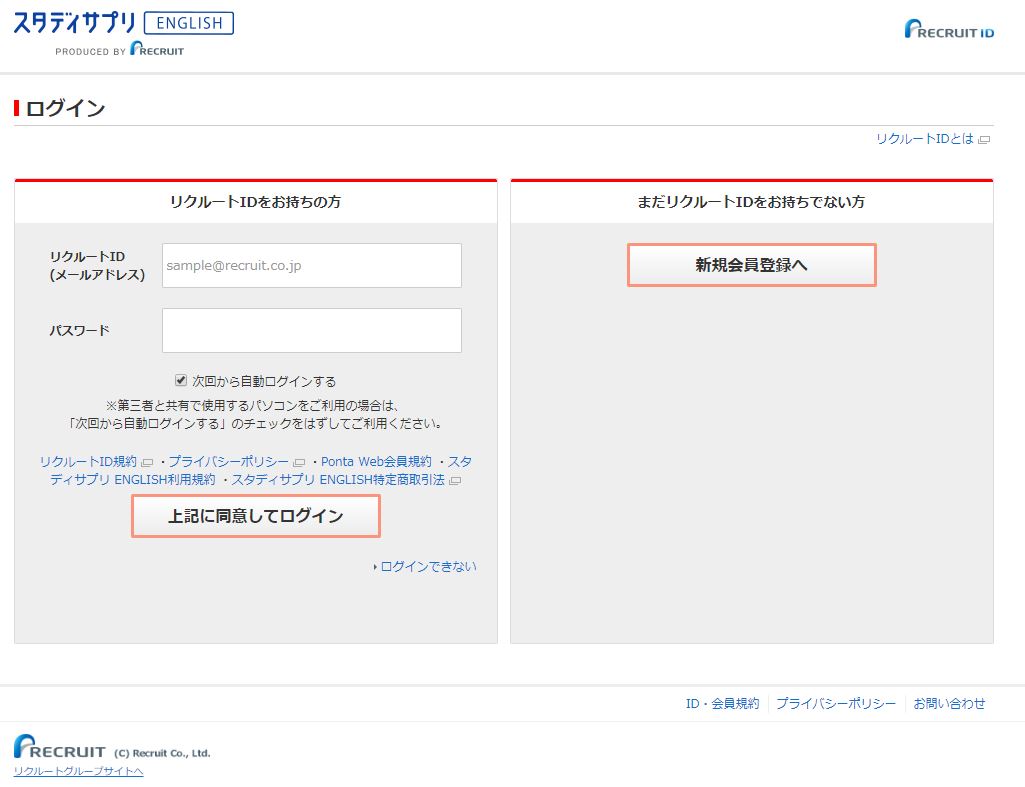Viewport: 1025px width, 787px height.
Task: Click お問い合わせ in the footer
Action: [949, 704]
